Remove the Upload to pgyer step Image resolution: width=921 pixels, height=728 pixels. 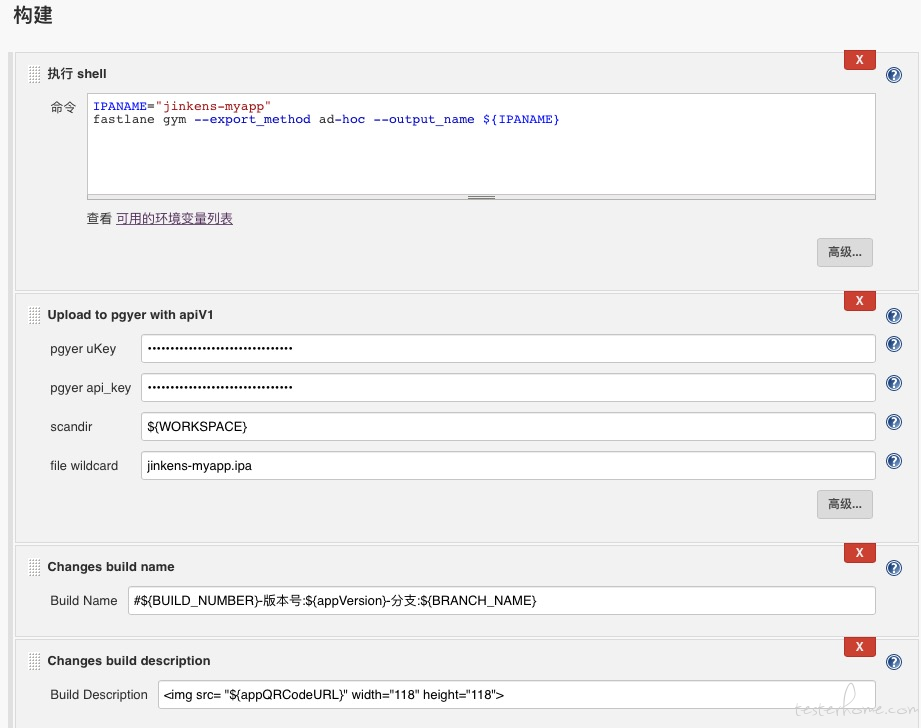click(x=859, y=301)
